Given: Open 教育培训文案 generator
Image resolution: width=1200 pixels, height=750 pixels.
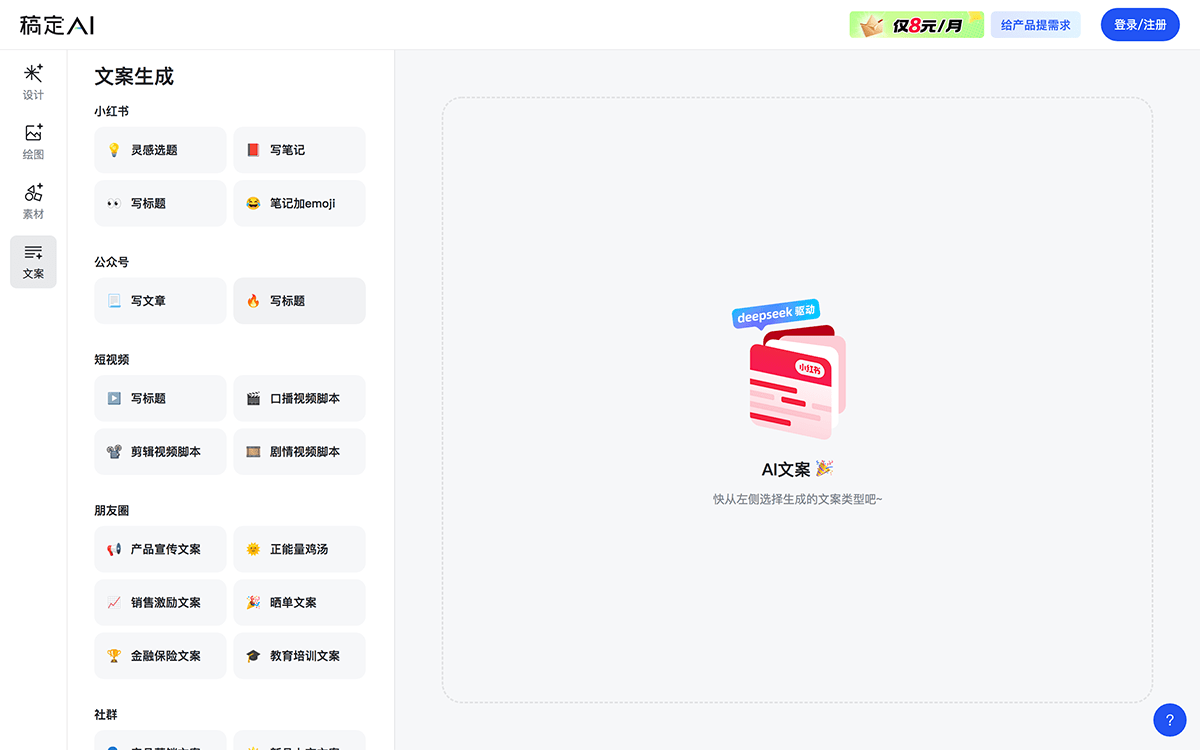Looking at the screenshot, I should tap(299, 655).
